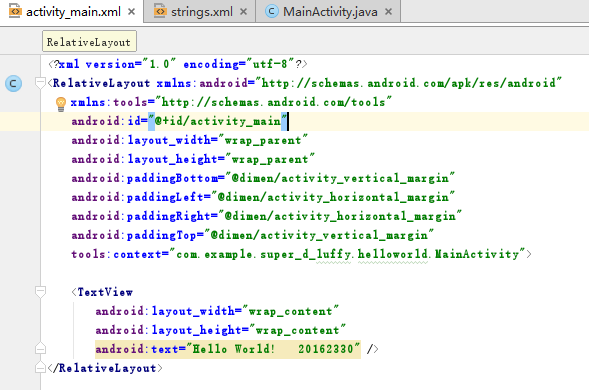Collapse the TextView tag fold
The width and height of the screenshot is (589, 390).
tap(40, 292)
